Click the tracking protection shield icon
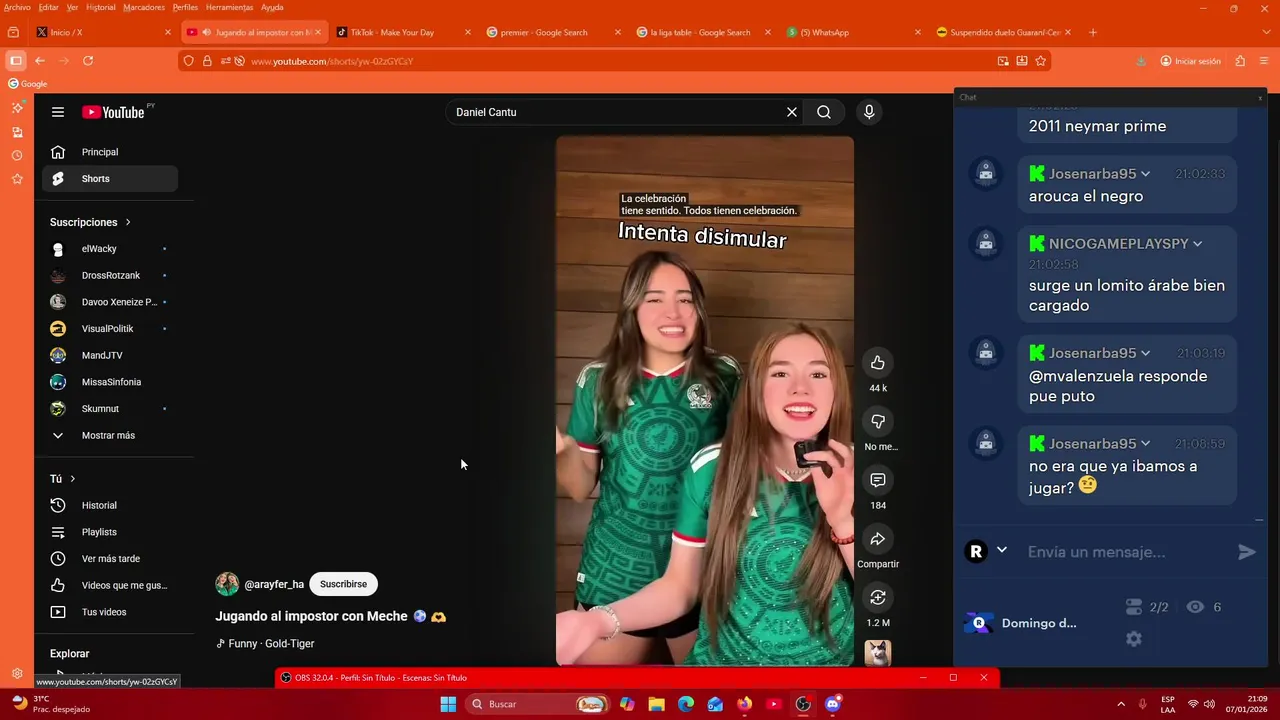The width and height of the screenshot is (1280, 720). pyautogui.click(x=188, y=61)
